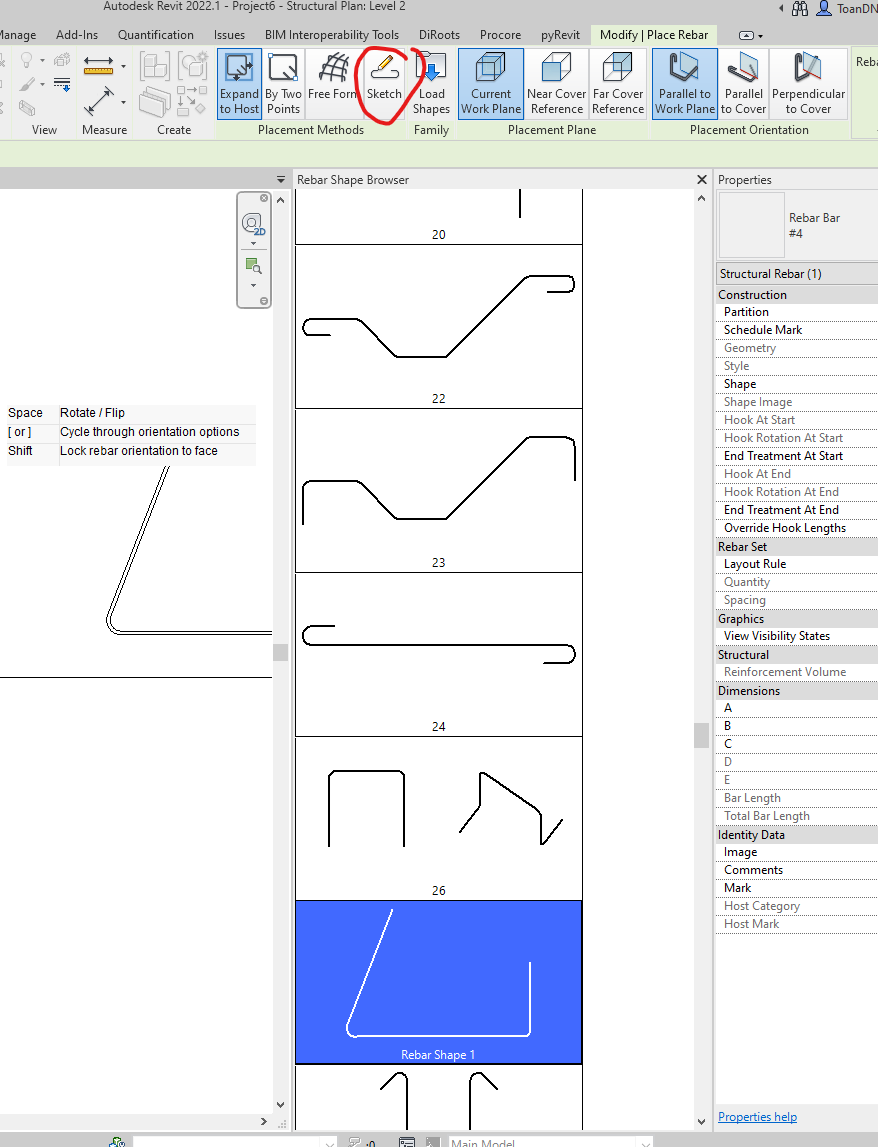The image size is (878, 1147).
Task: Open the ruler measure tool dropdown arrow
Action: pos(123,67)
